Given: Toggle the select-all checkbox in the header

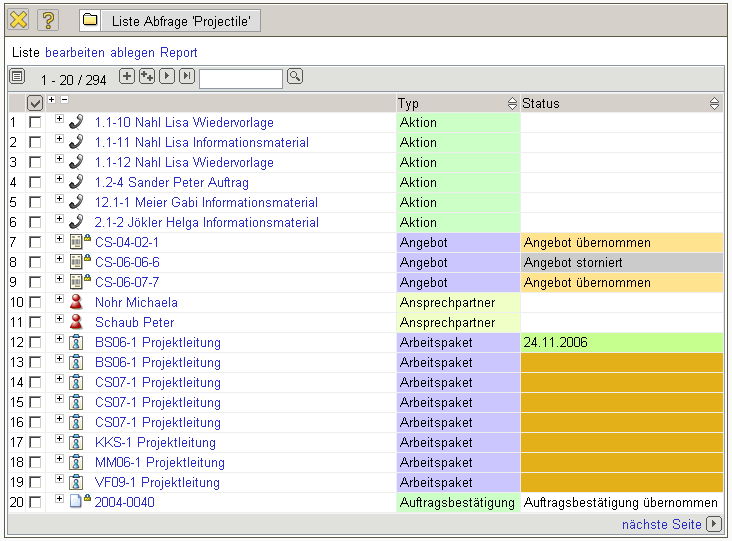Looking at the screenshot, I should [35, 103].
